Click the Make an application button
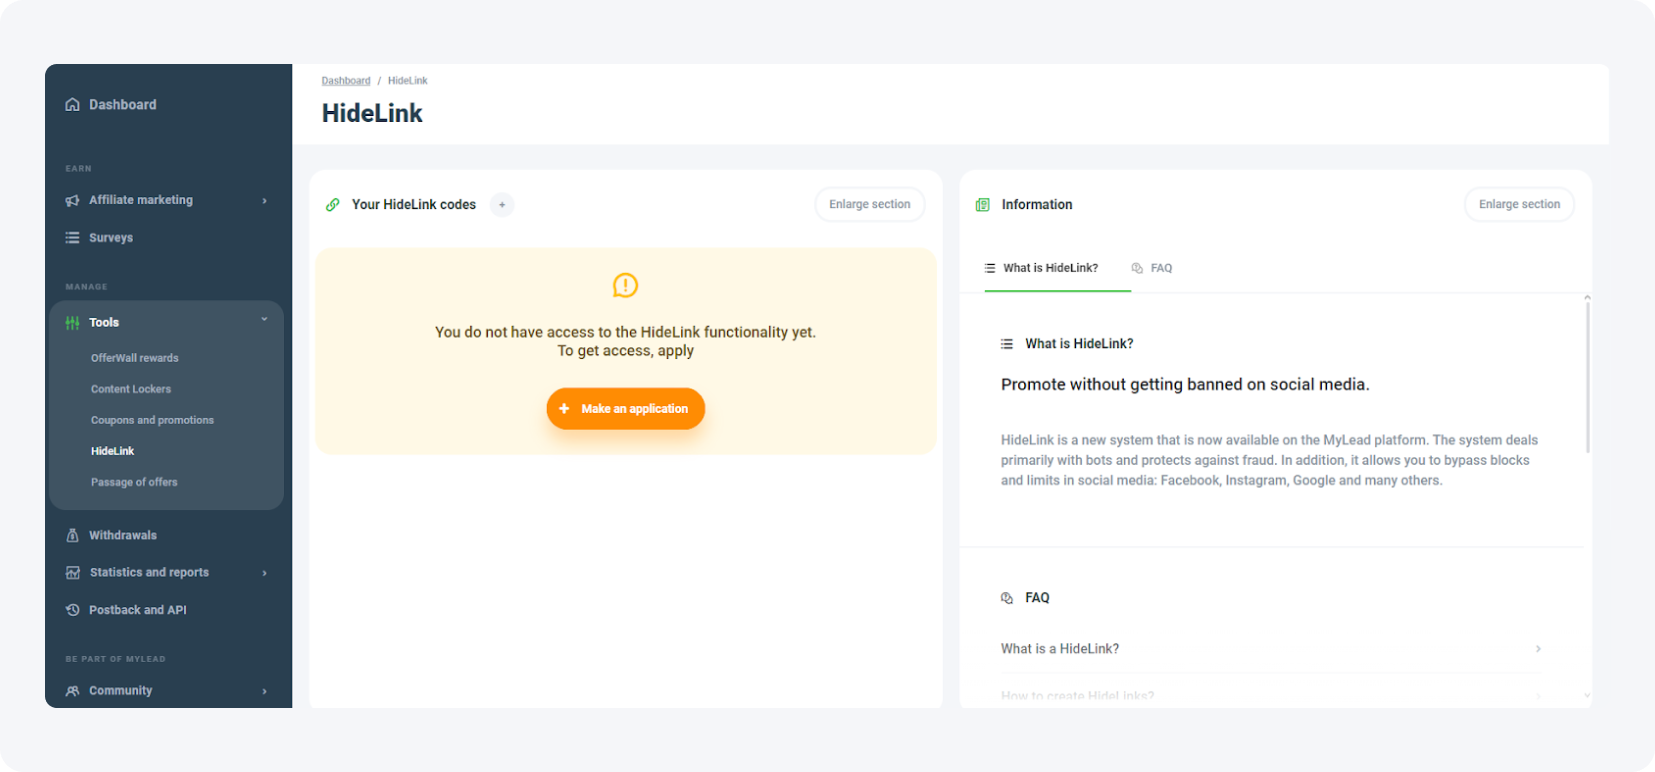Image resolution: width=1655 pixels, height=772 pixels. pyautogui.click(x=626, y=409)
